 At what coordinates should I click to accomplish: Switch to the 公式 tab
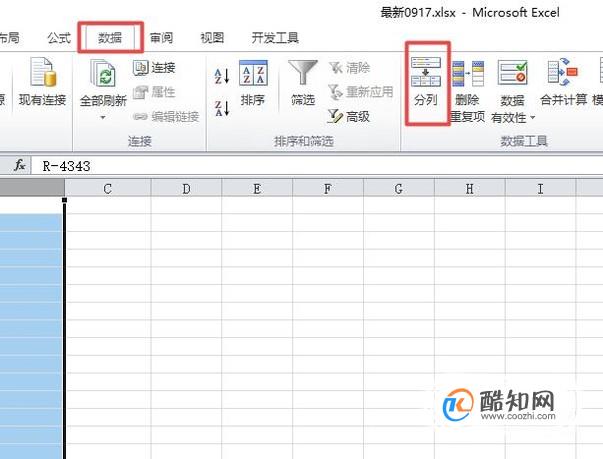pos(59,38)
